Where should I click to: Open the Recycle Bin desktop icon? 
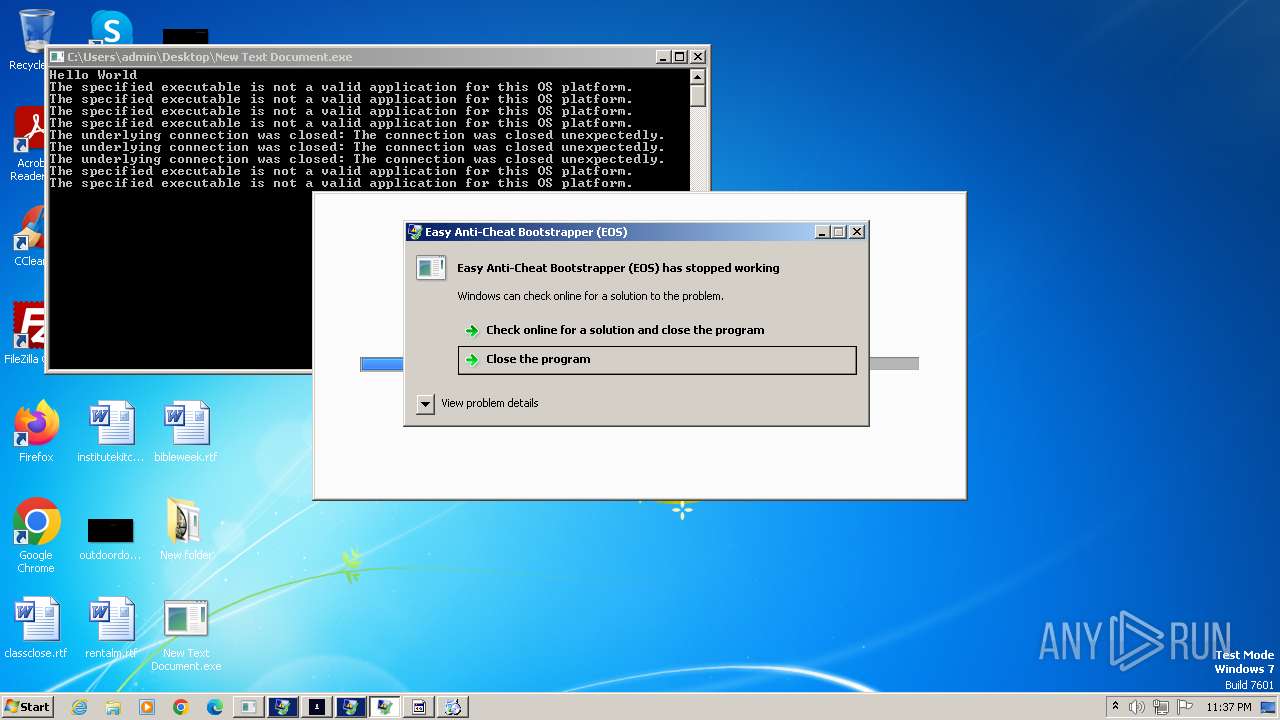pos(34,32)
